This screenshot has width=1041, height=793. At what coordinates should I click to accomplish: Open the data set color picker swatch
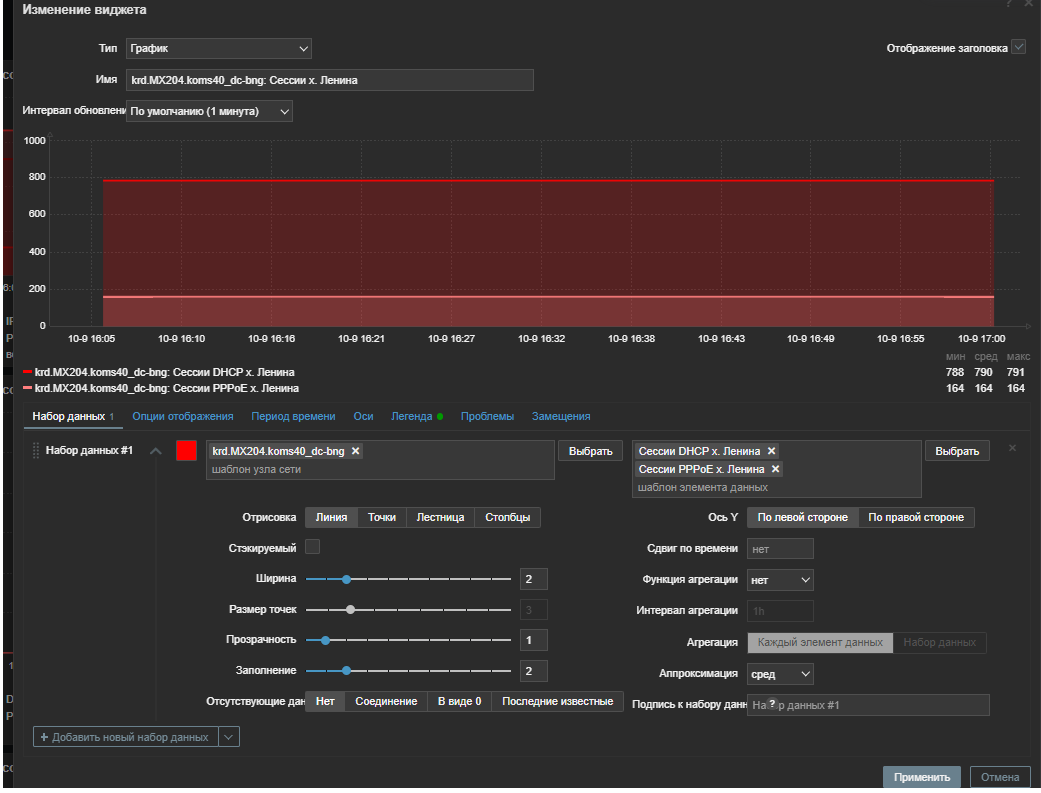pyautogui.click(x=187, y=450)
